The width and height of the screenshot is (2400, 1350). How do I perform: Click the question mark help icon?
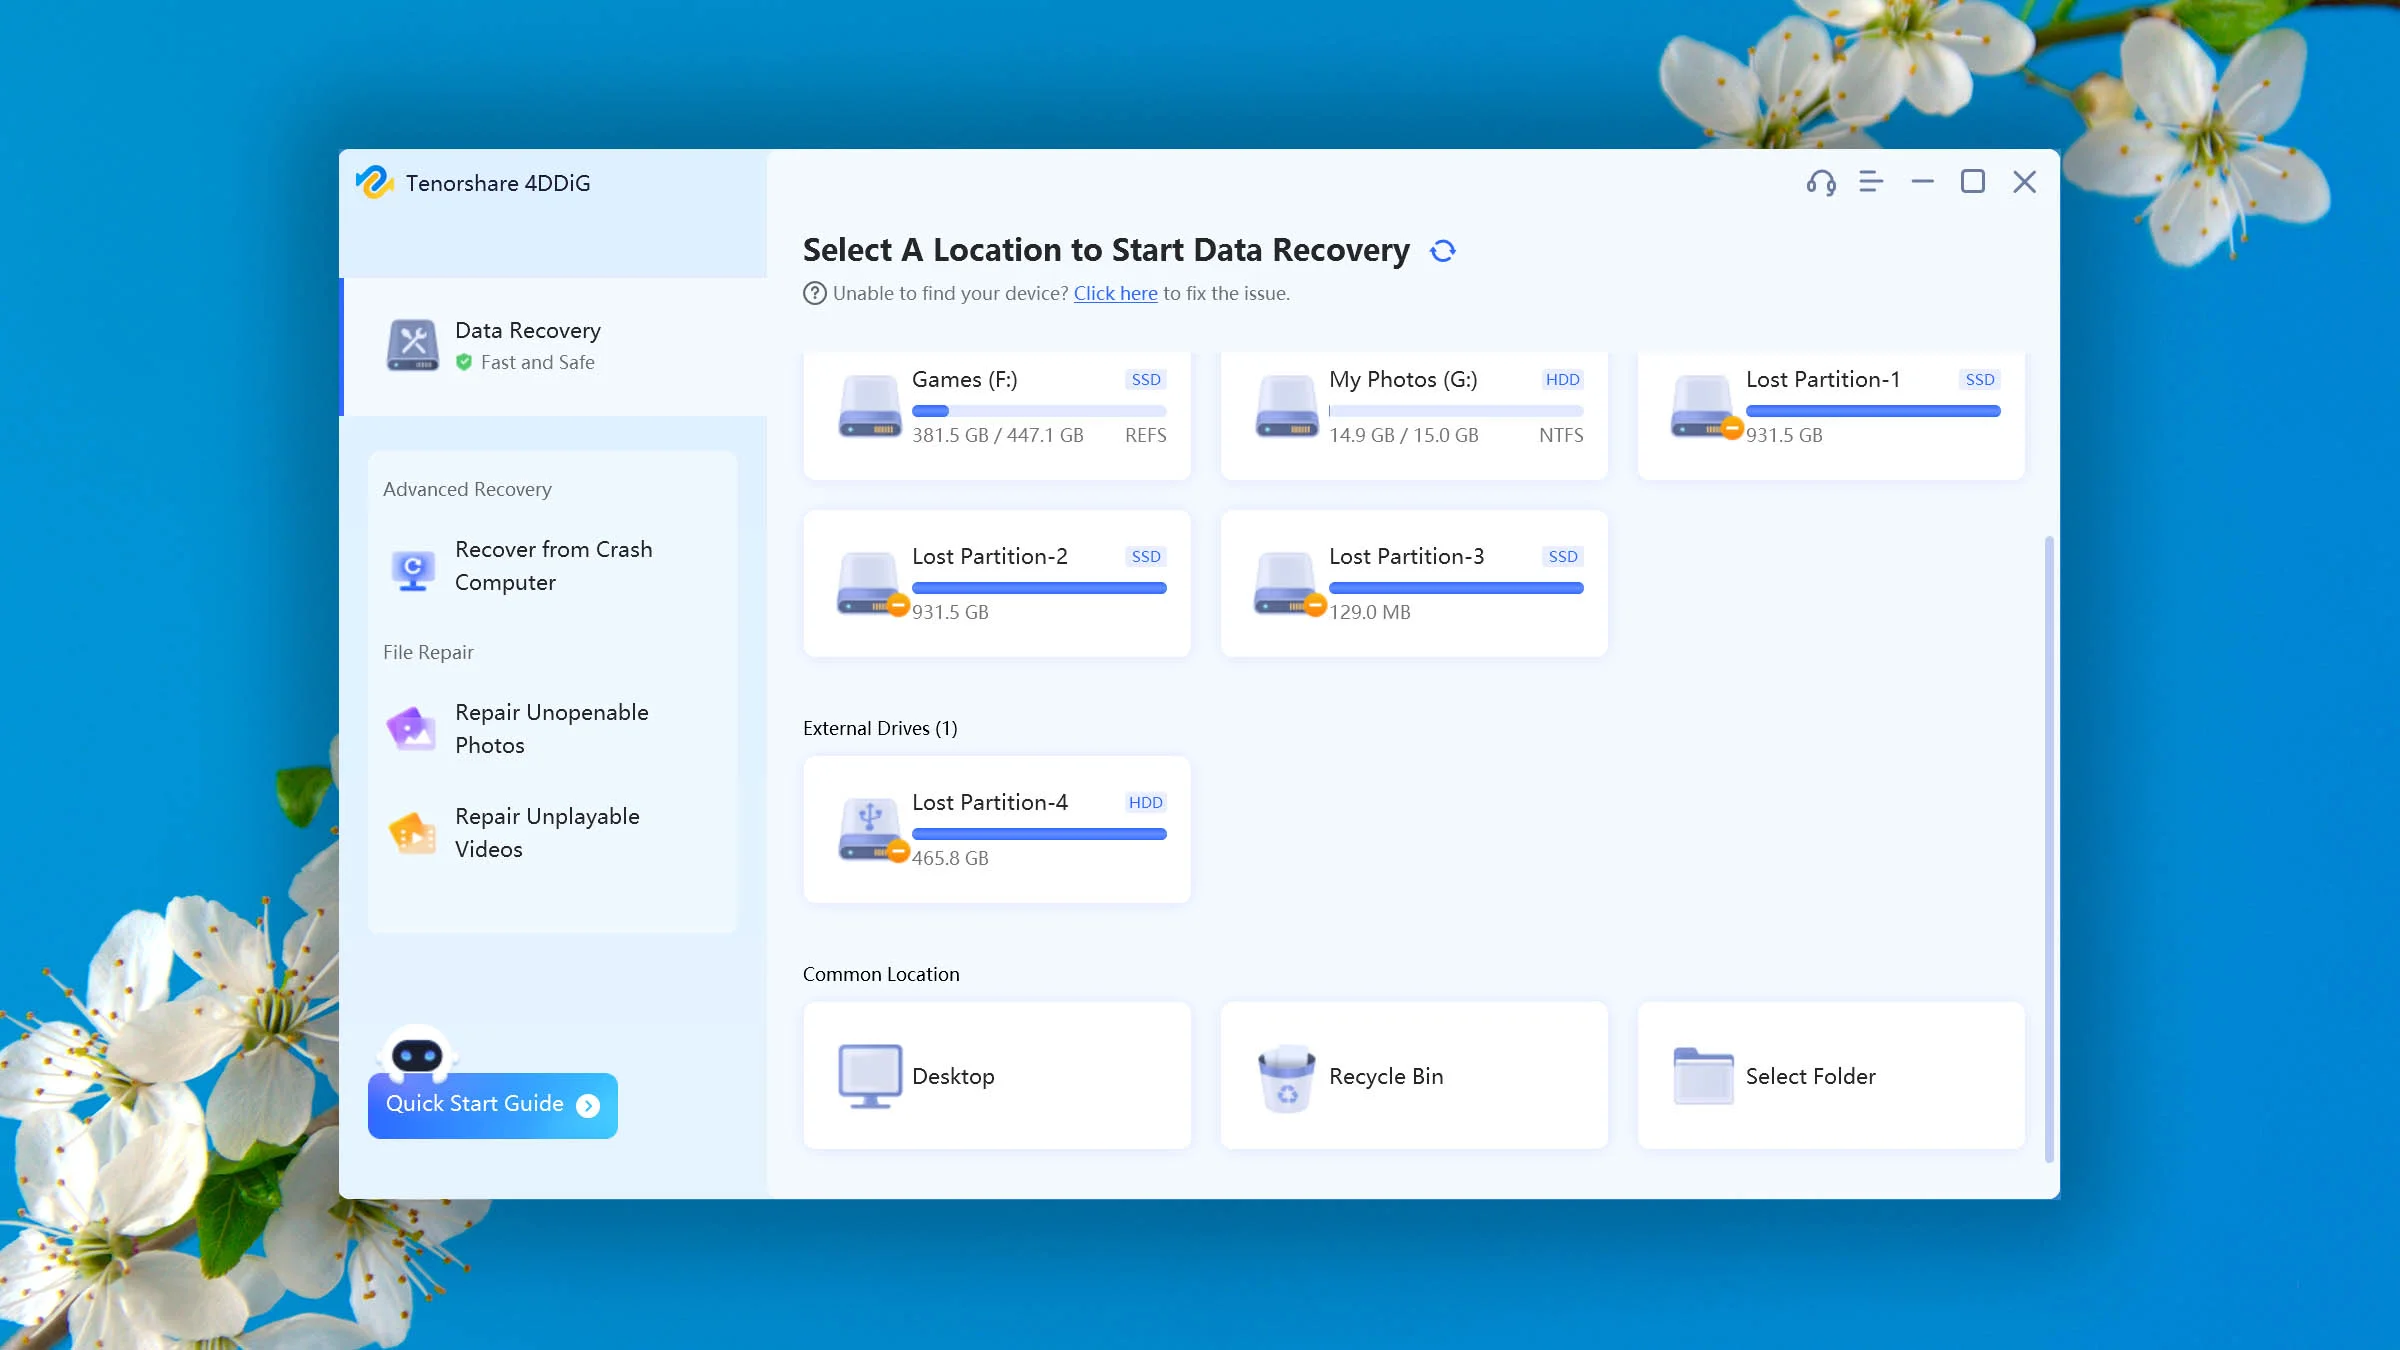[x=814, y=294]
